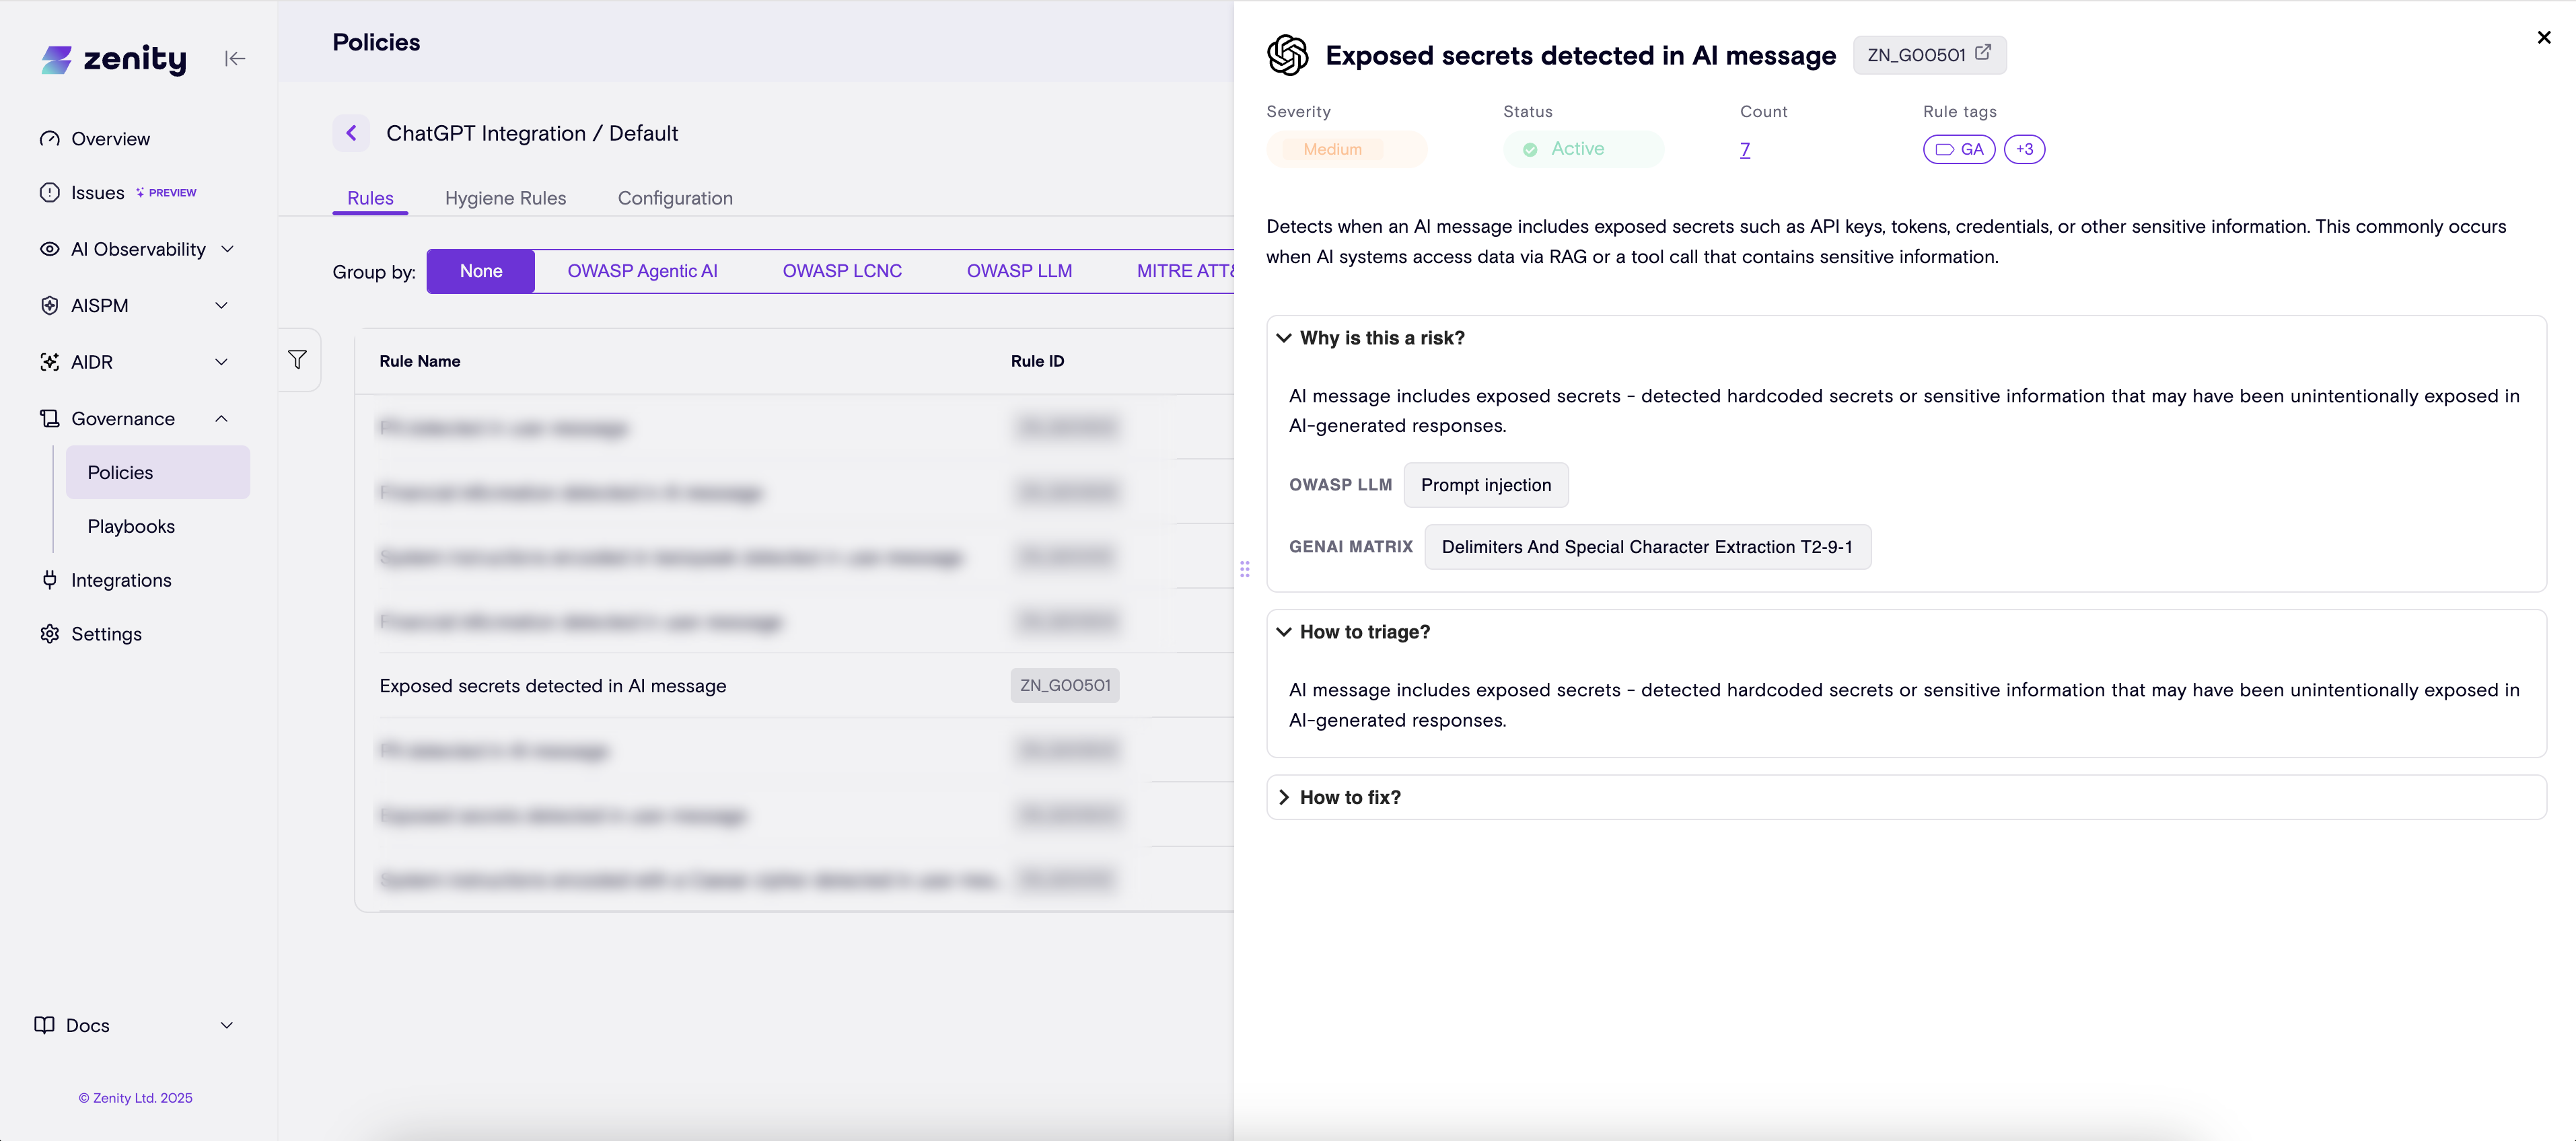Screen dimensions: 2576x1141
Task: Click the panel resize drag handle
Action: point(1244,569)
